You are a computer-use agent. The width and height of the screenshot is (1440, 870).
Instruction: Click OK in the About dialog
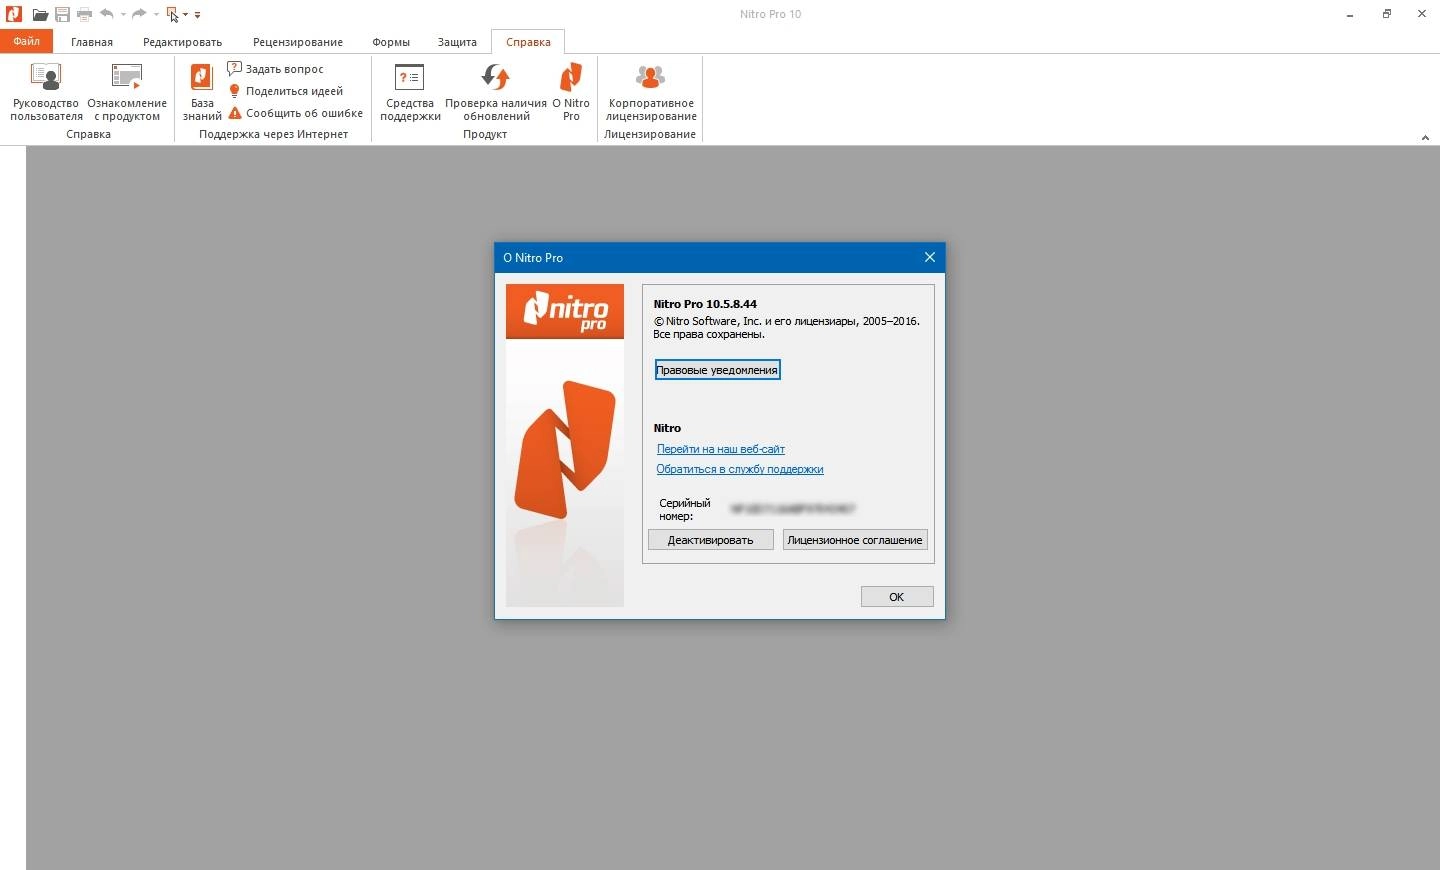[897, 597]
